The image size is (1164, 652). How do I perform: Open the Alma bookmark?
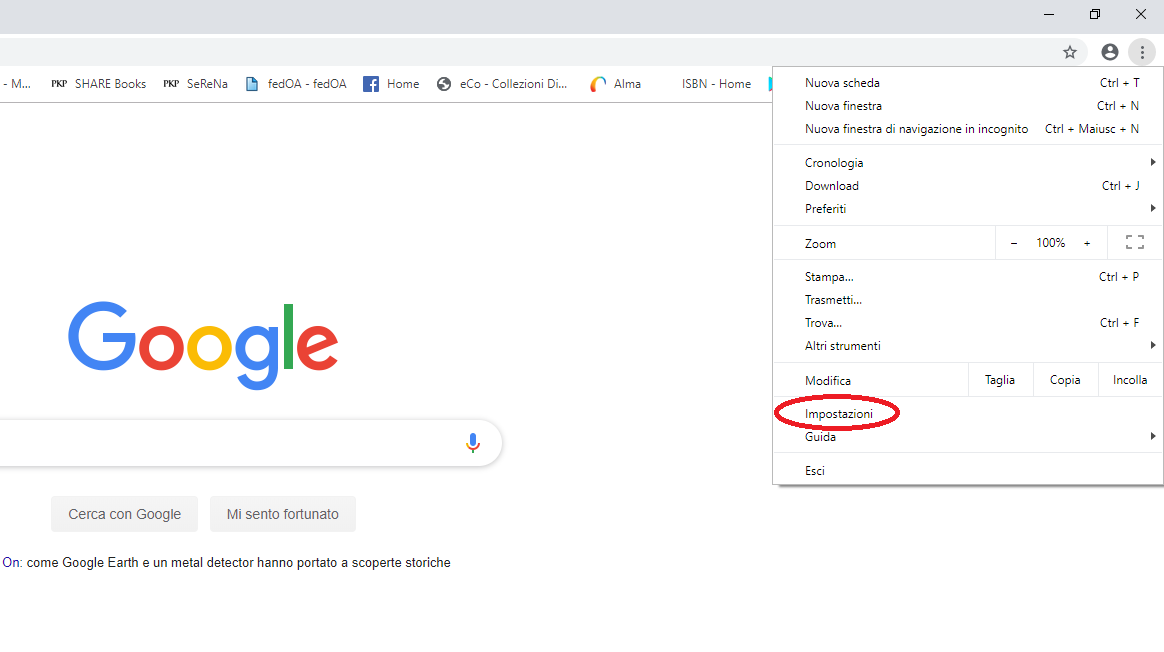click(x=615, y=84)
